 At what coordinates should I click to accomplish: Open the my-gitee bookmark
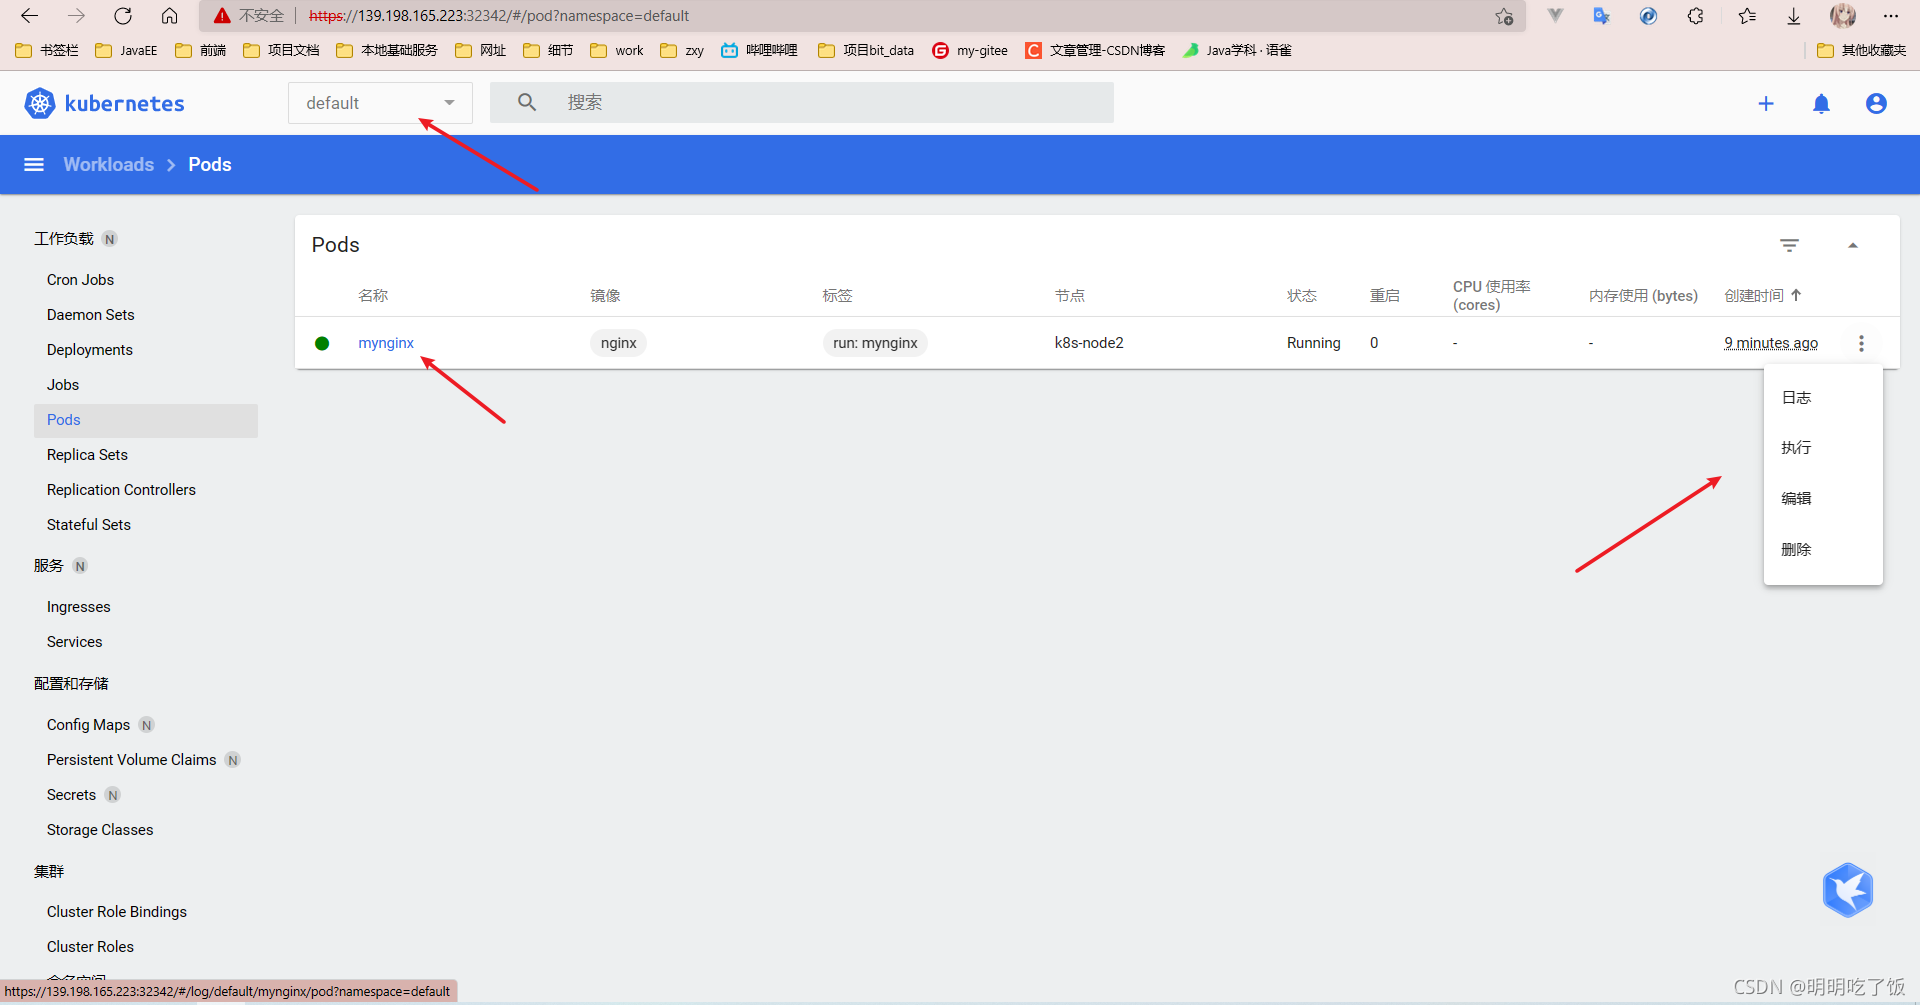tap(970, 50)
